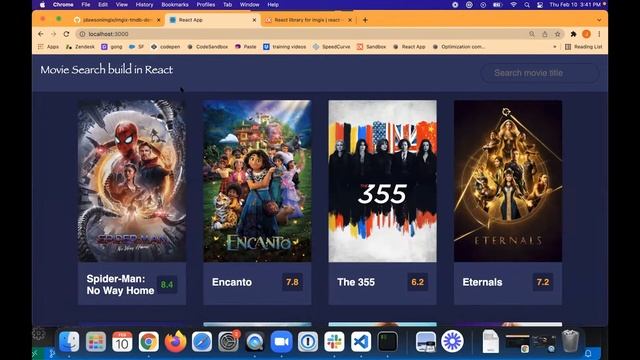Viewport: 640px width, 360px height.
Task: Switch to the GitHub imgix tmdb tab
Action: (117, 20)
